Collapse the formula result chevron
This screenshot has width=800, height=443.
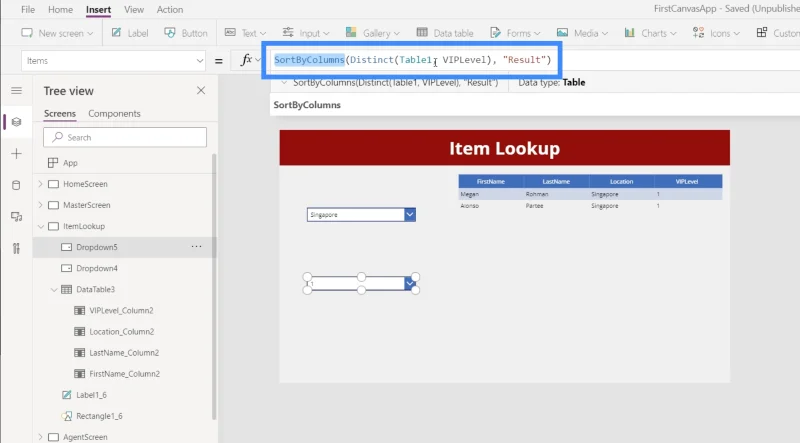click(284, 82)
